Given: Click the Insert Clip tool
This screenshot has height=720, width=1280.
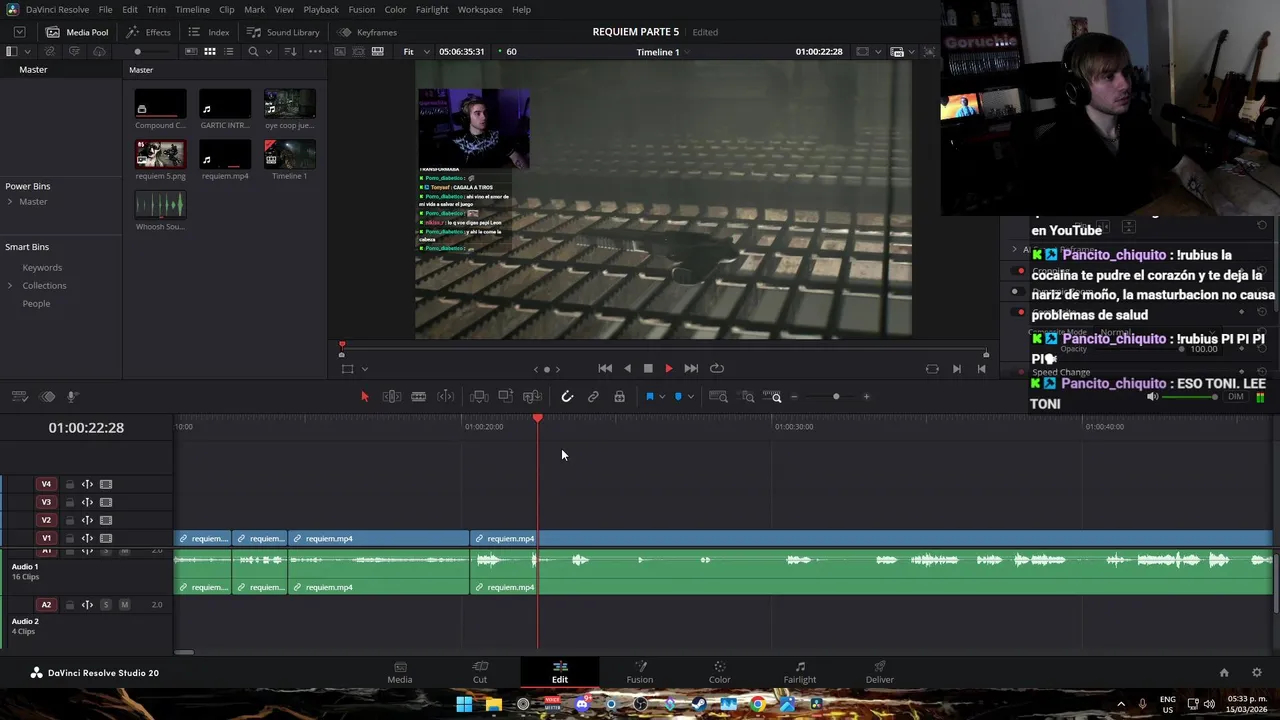Looking at the screenshot, I should tap(478, 397).
